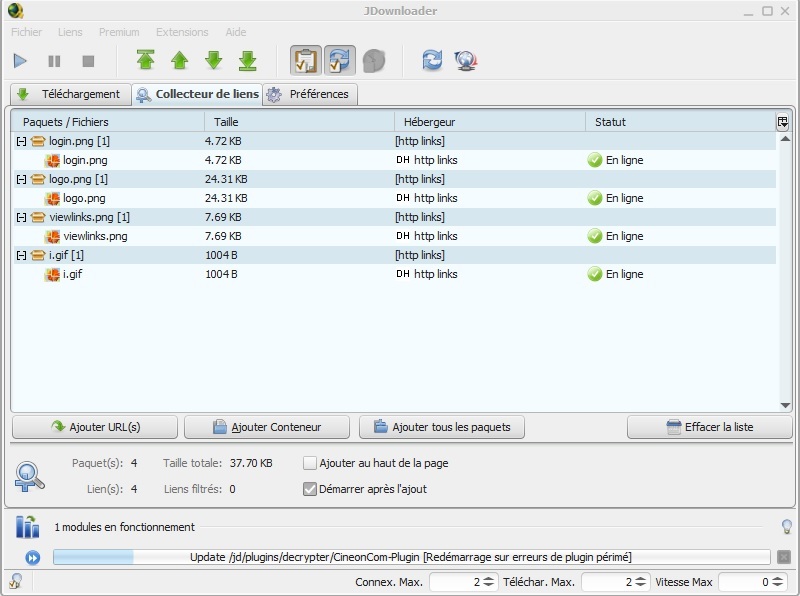
Task: Click Effacer la liste button
Action: [x=710, y=427]
